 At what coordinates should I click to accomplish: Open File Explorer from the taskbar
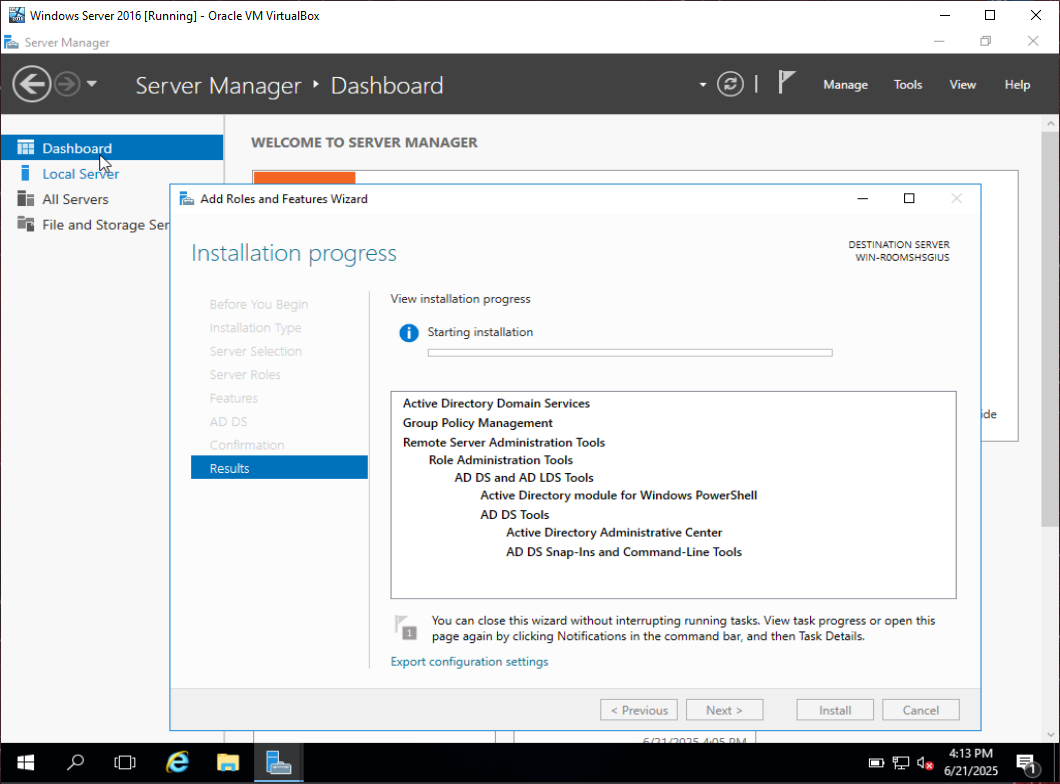pos(228,763)
